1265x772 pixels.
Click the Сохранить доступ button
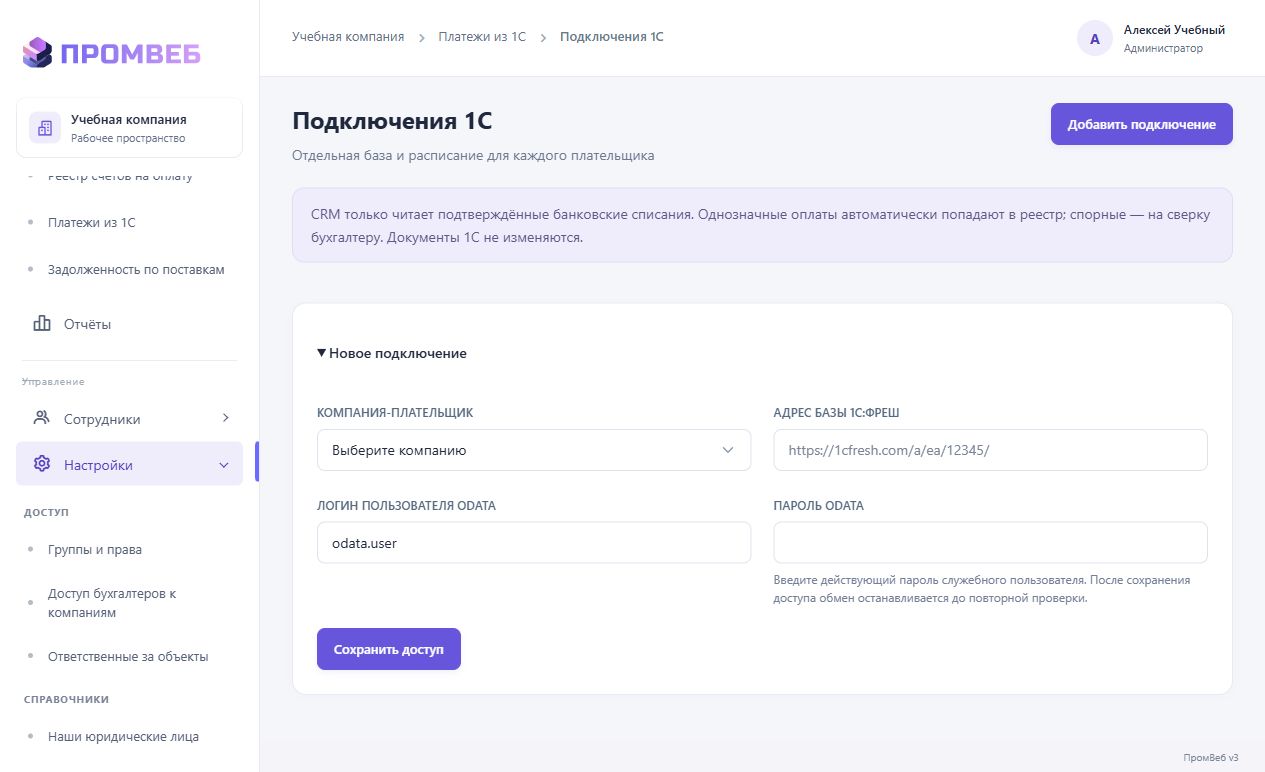[x=389, y=649]
